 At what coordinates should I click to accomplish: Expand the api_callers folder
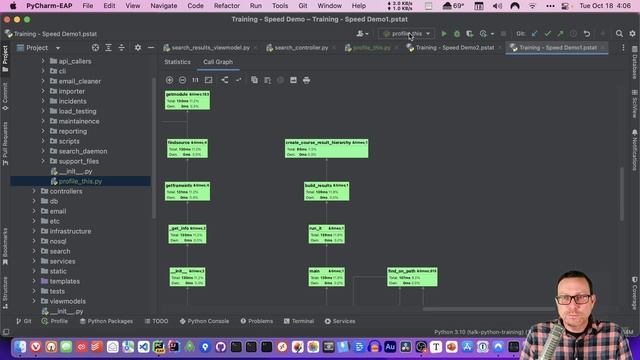pos(43,61)
